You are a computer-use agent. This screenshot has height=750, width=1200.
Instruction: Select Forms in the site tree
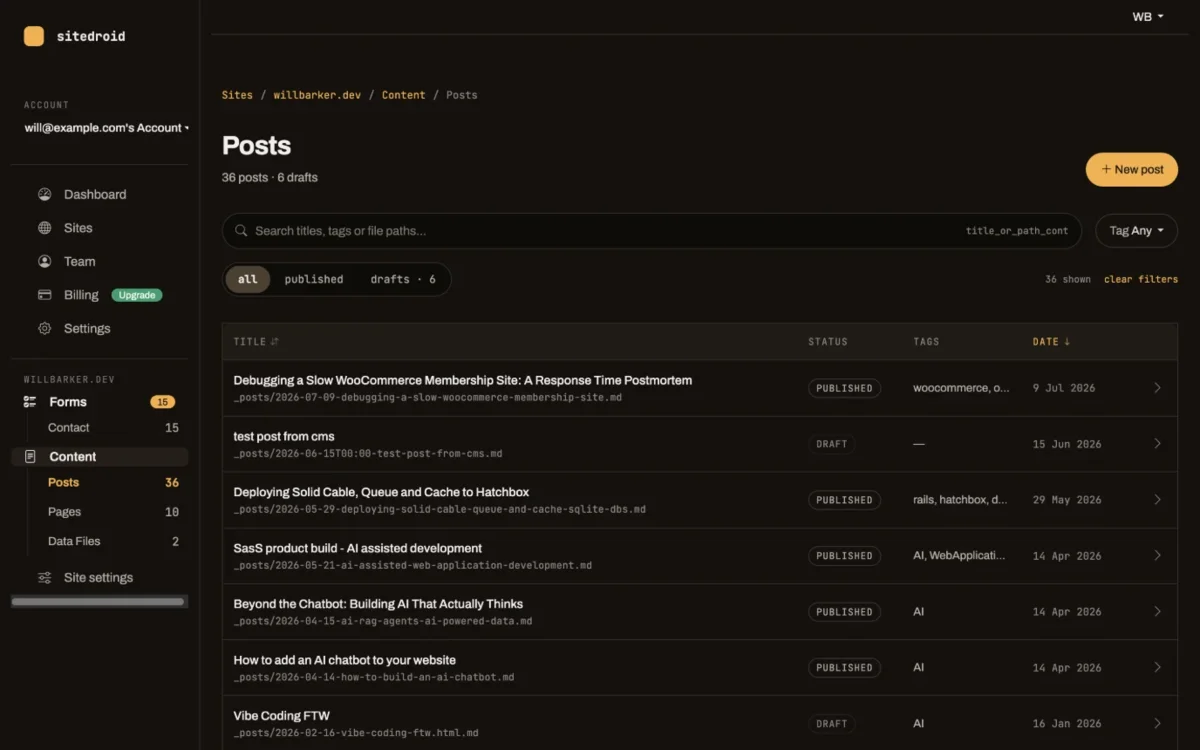pos(68,402)
